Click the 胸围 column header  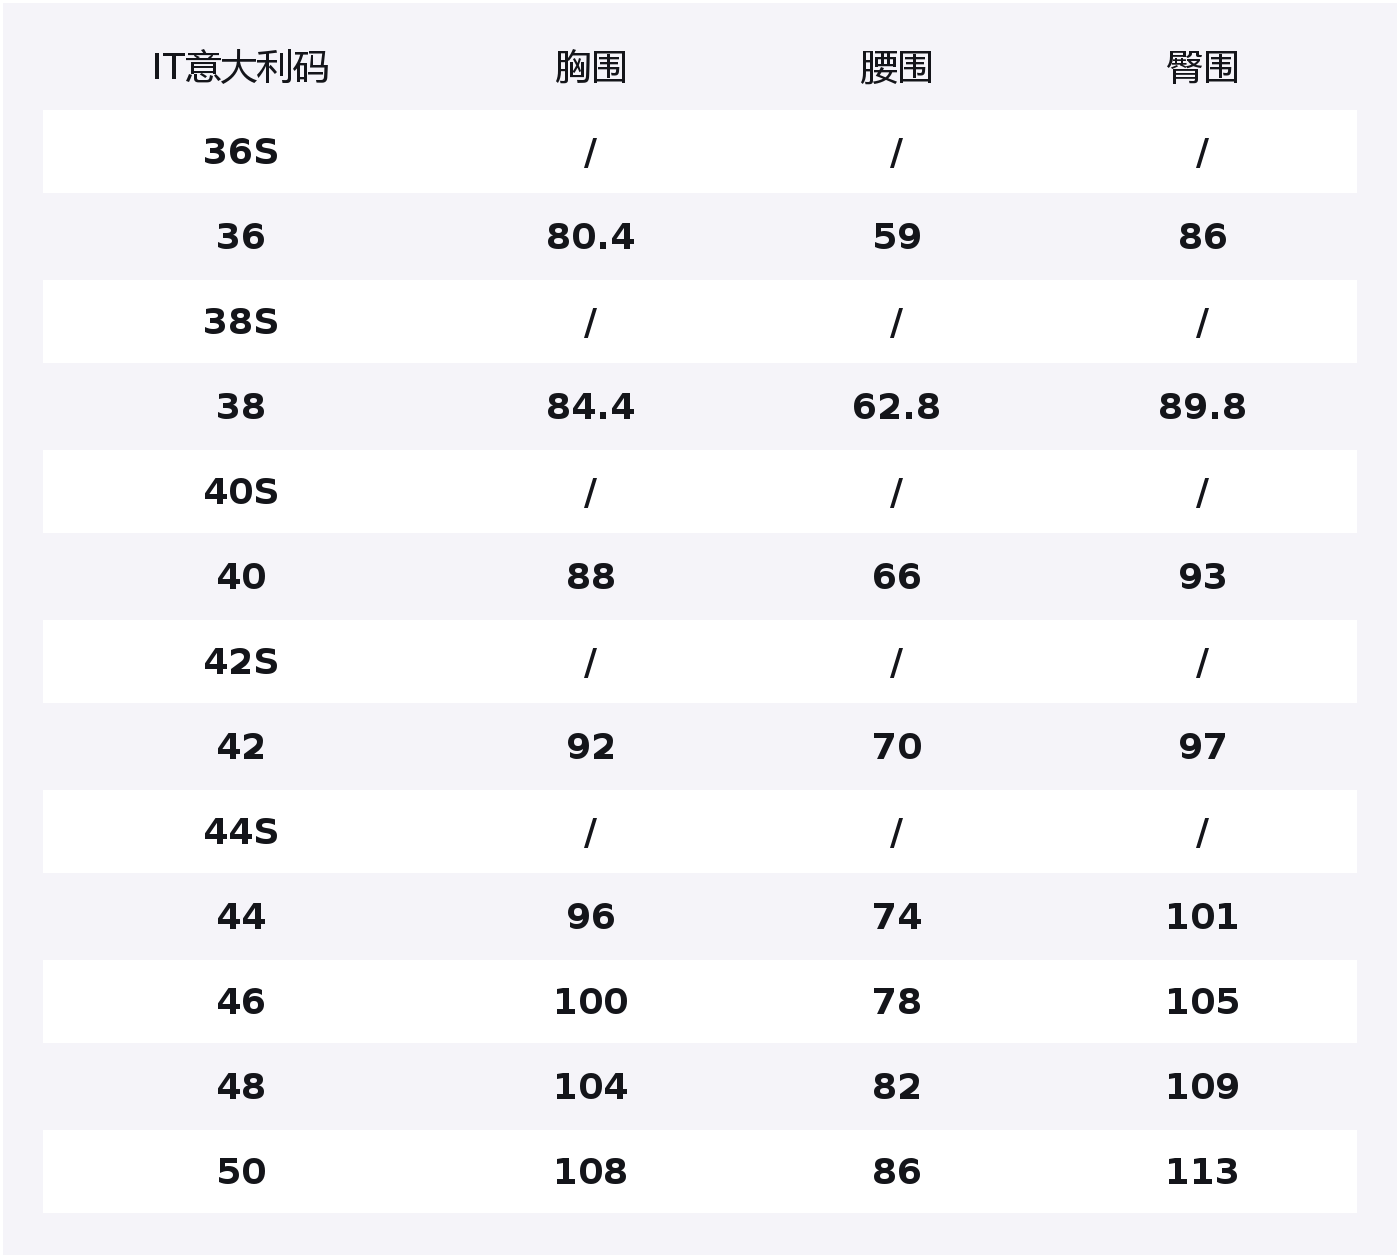point(590,68)
